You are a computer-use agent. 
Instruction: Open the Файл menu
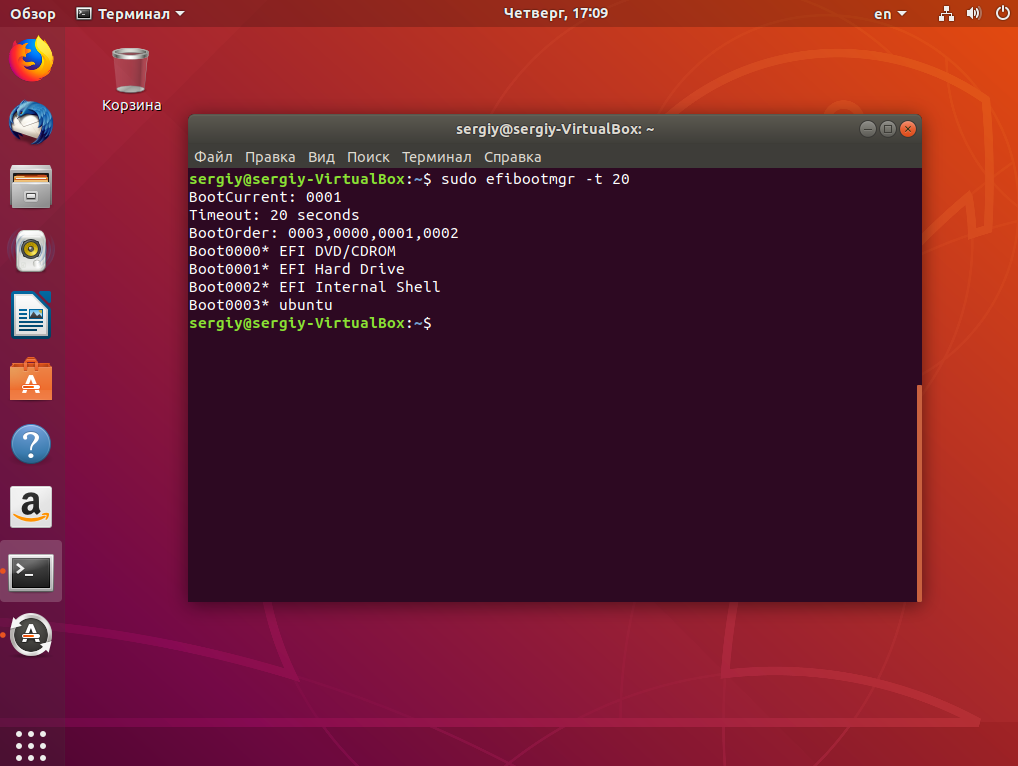pos(213,157)
